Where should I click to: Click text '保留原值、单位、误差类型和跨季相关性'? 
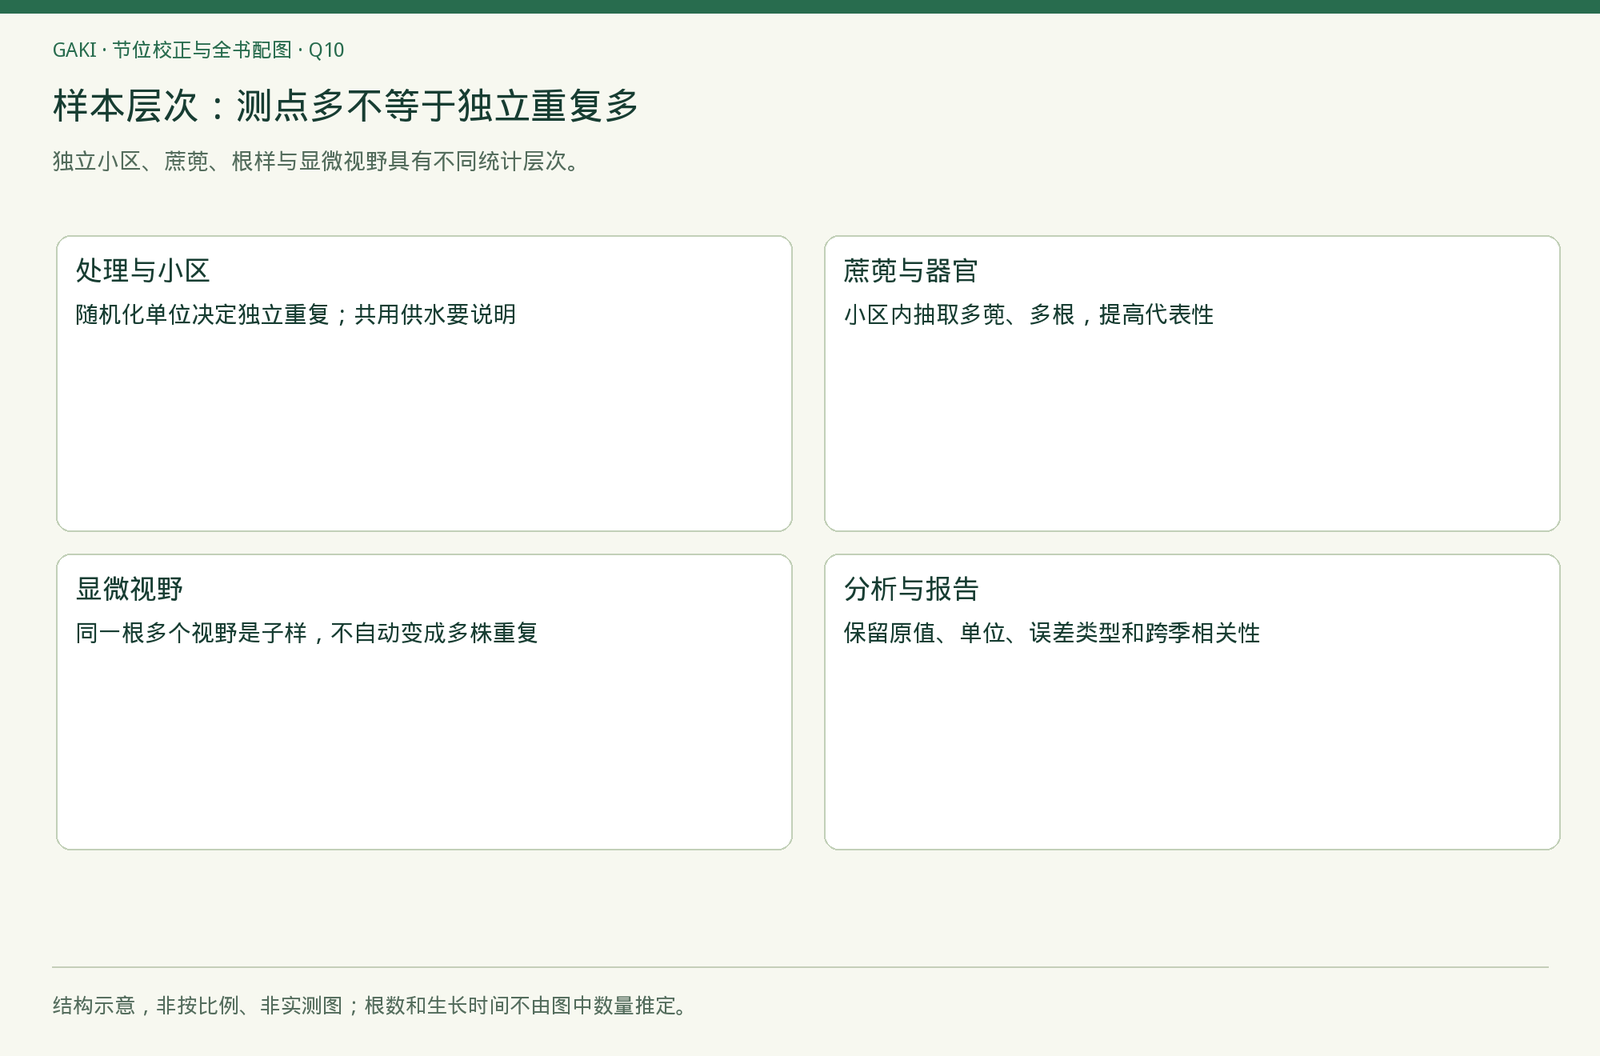click(1051, 632)
